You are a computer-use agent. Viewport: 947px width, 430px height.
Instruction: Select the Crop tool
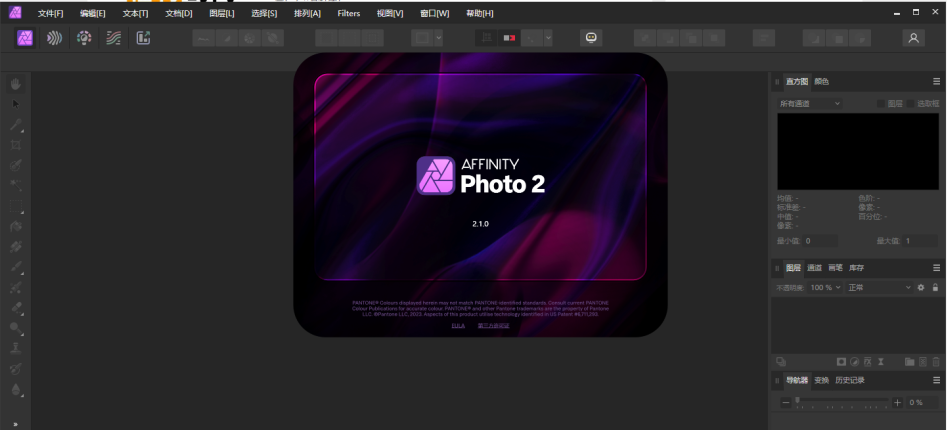click(x=16, y=145)
